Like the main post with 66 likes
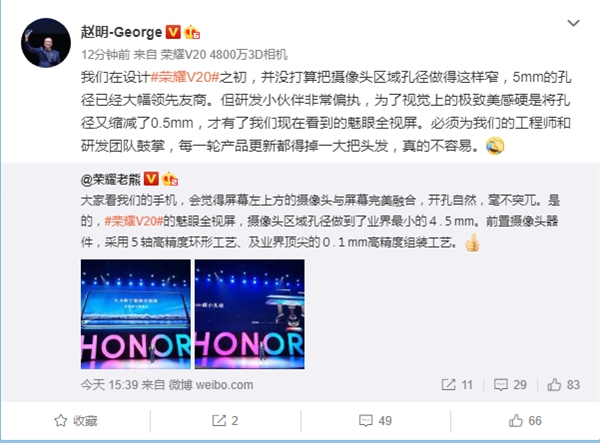600x443 pixels. click(525, 421)
